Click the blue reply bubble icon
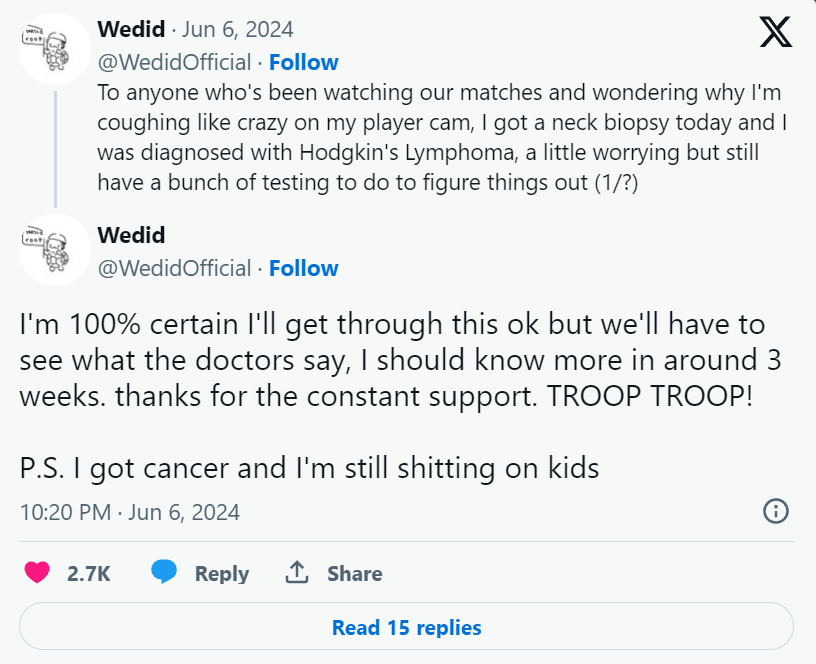816x664 pixels. (164, 573)
